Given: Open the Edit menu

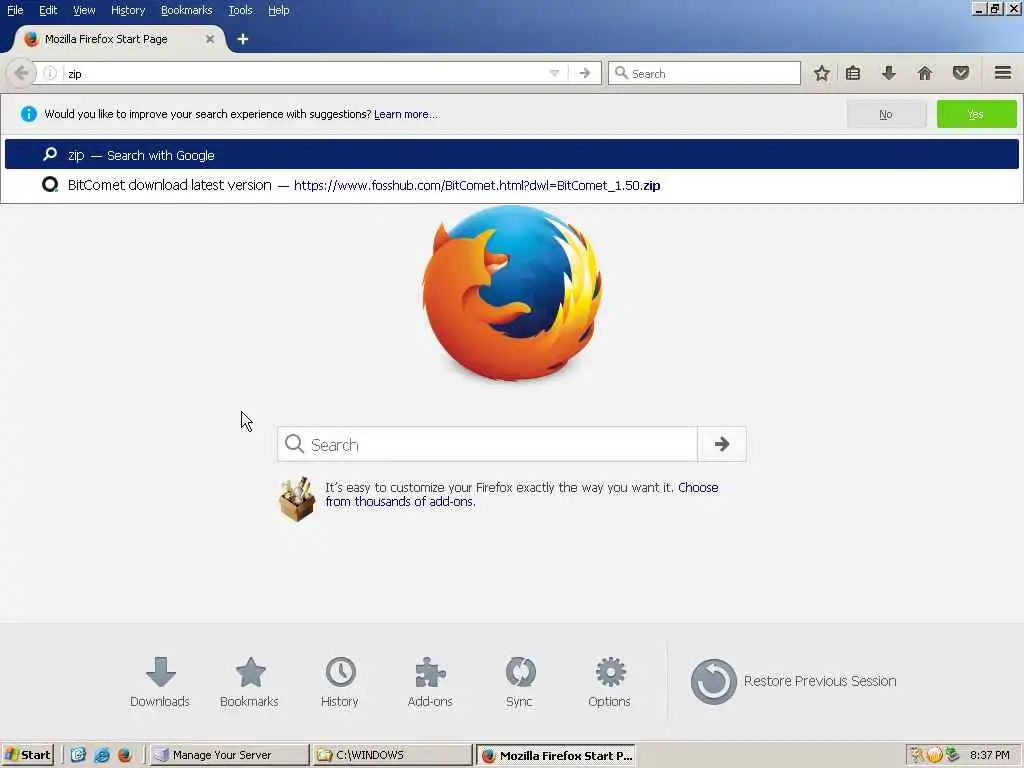Looking at the screenshot, I should pyautogui.click(x=48, y=10).
